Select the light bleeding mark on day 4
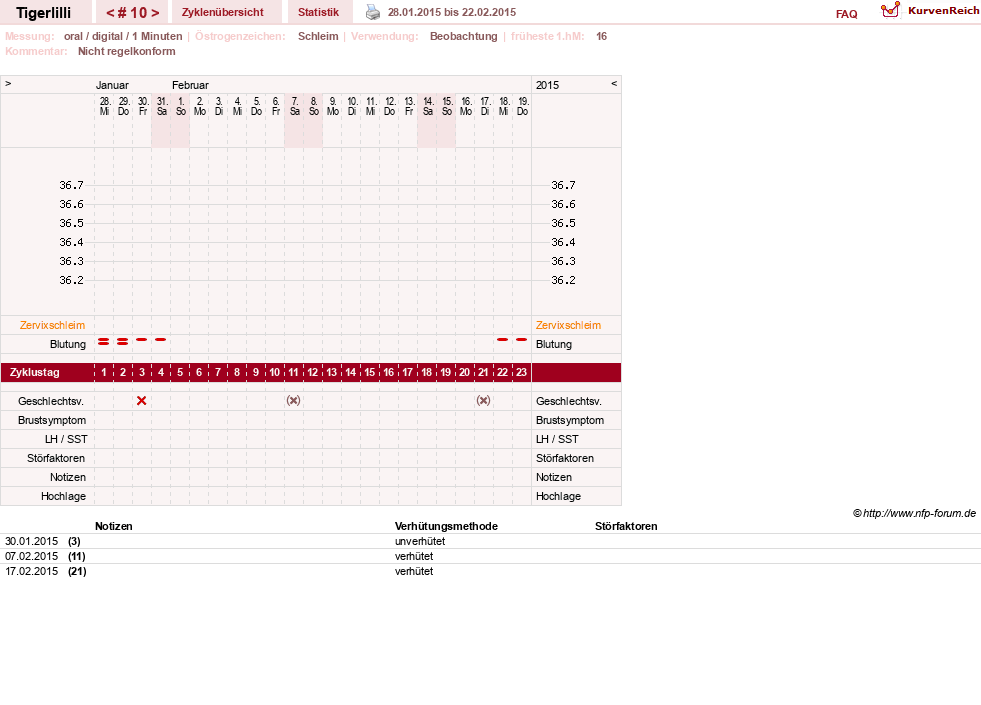 (161, 340)
